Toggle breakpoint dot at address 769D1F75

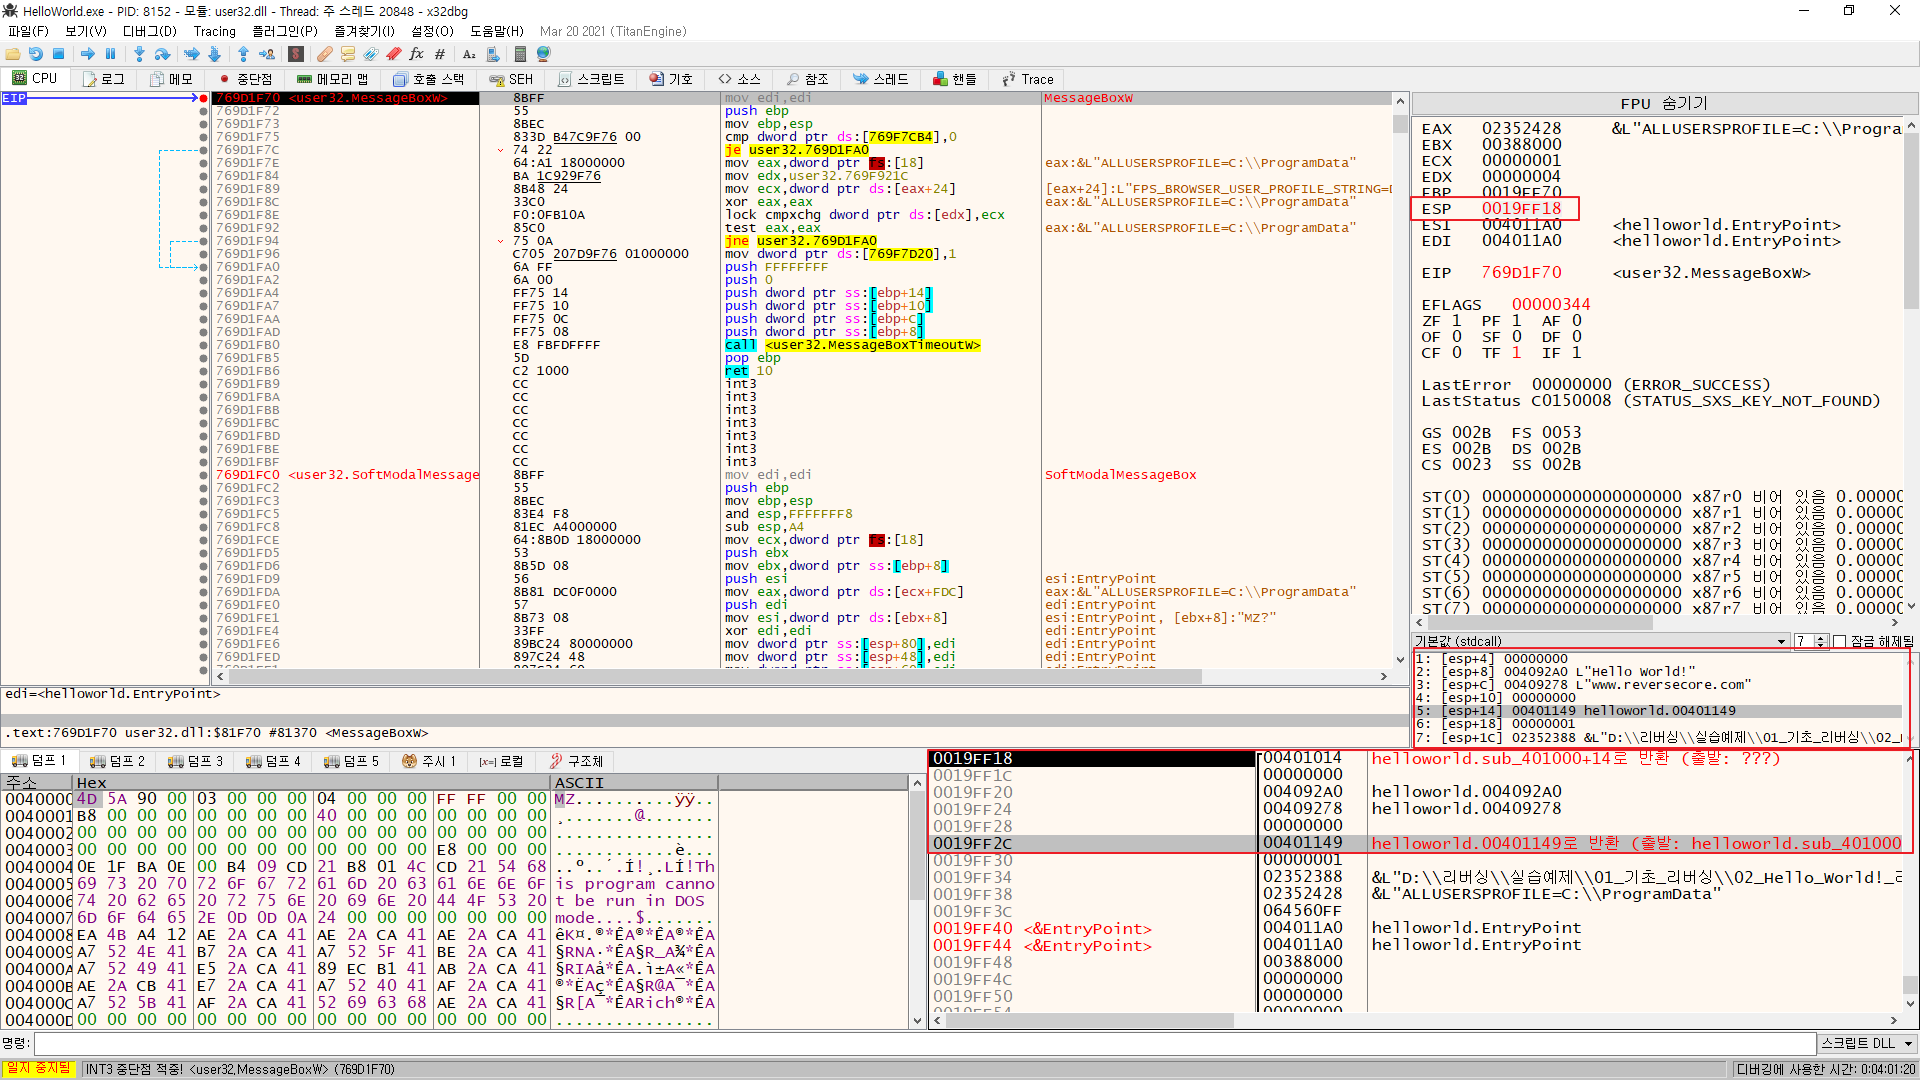point(204,137)
